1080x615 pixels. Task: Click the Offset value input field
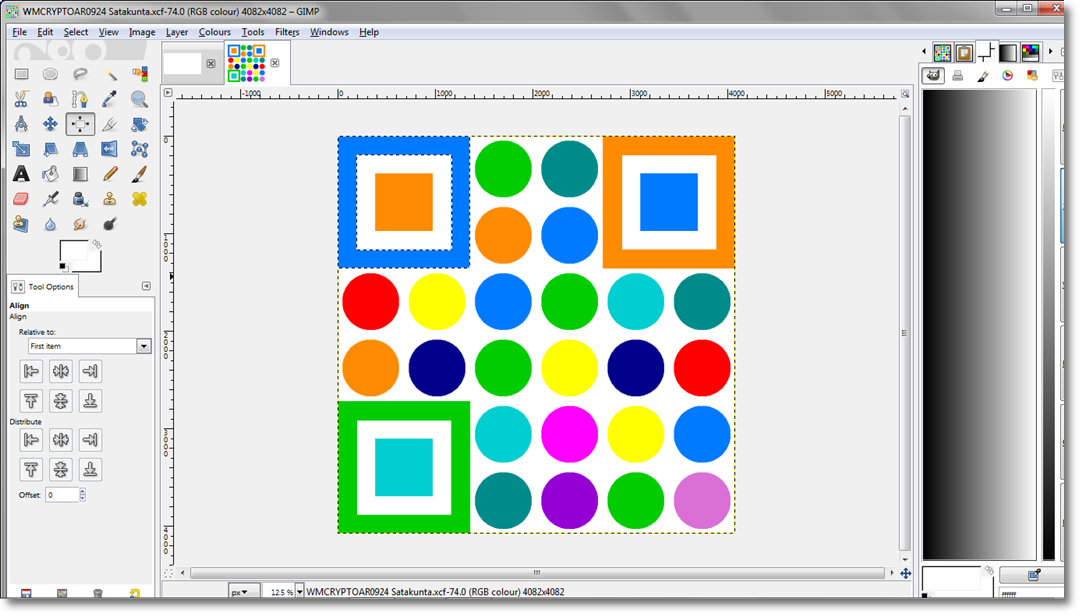click(63, 495)
